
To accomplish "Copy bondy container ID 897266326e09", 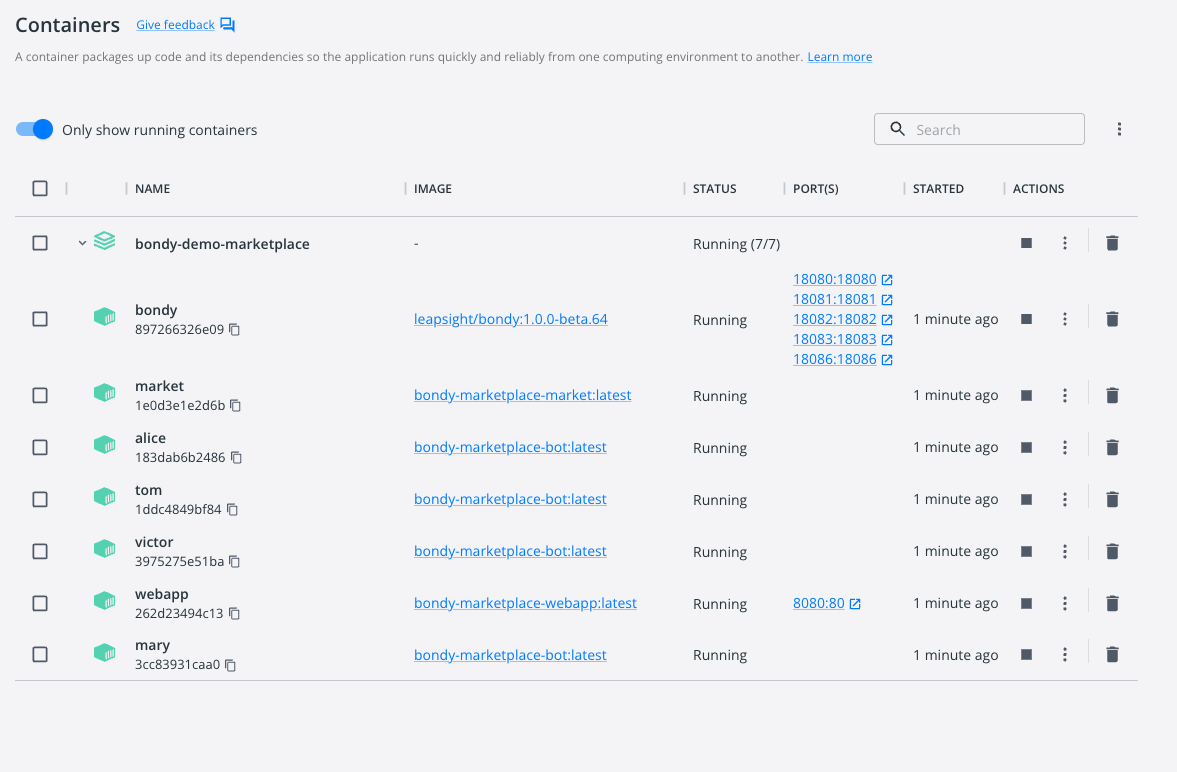I will click(234, 330).
